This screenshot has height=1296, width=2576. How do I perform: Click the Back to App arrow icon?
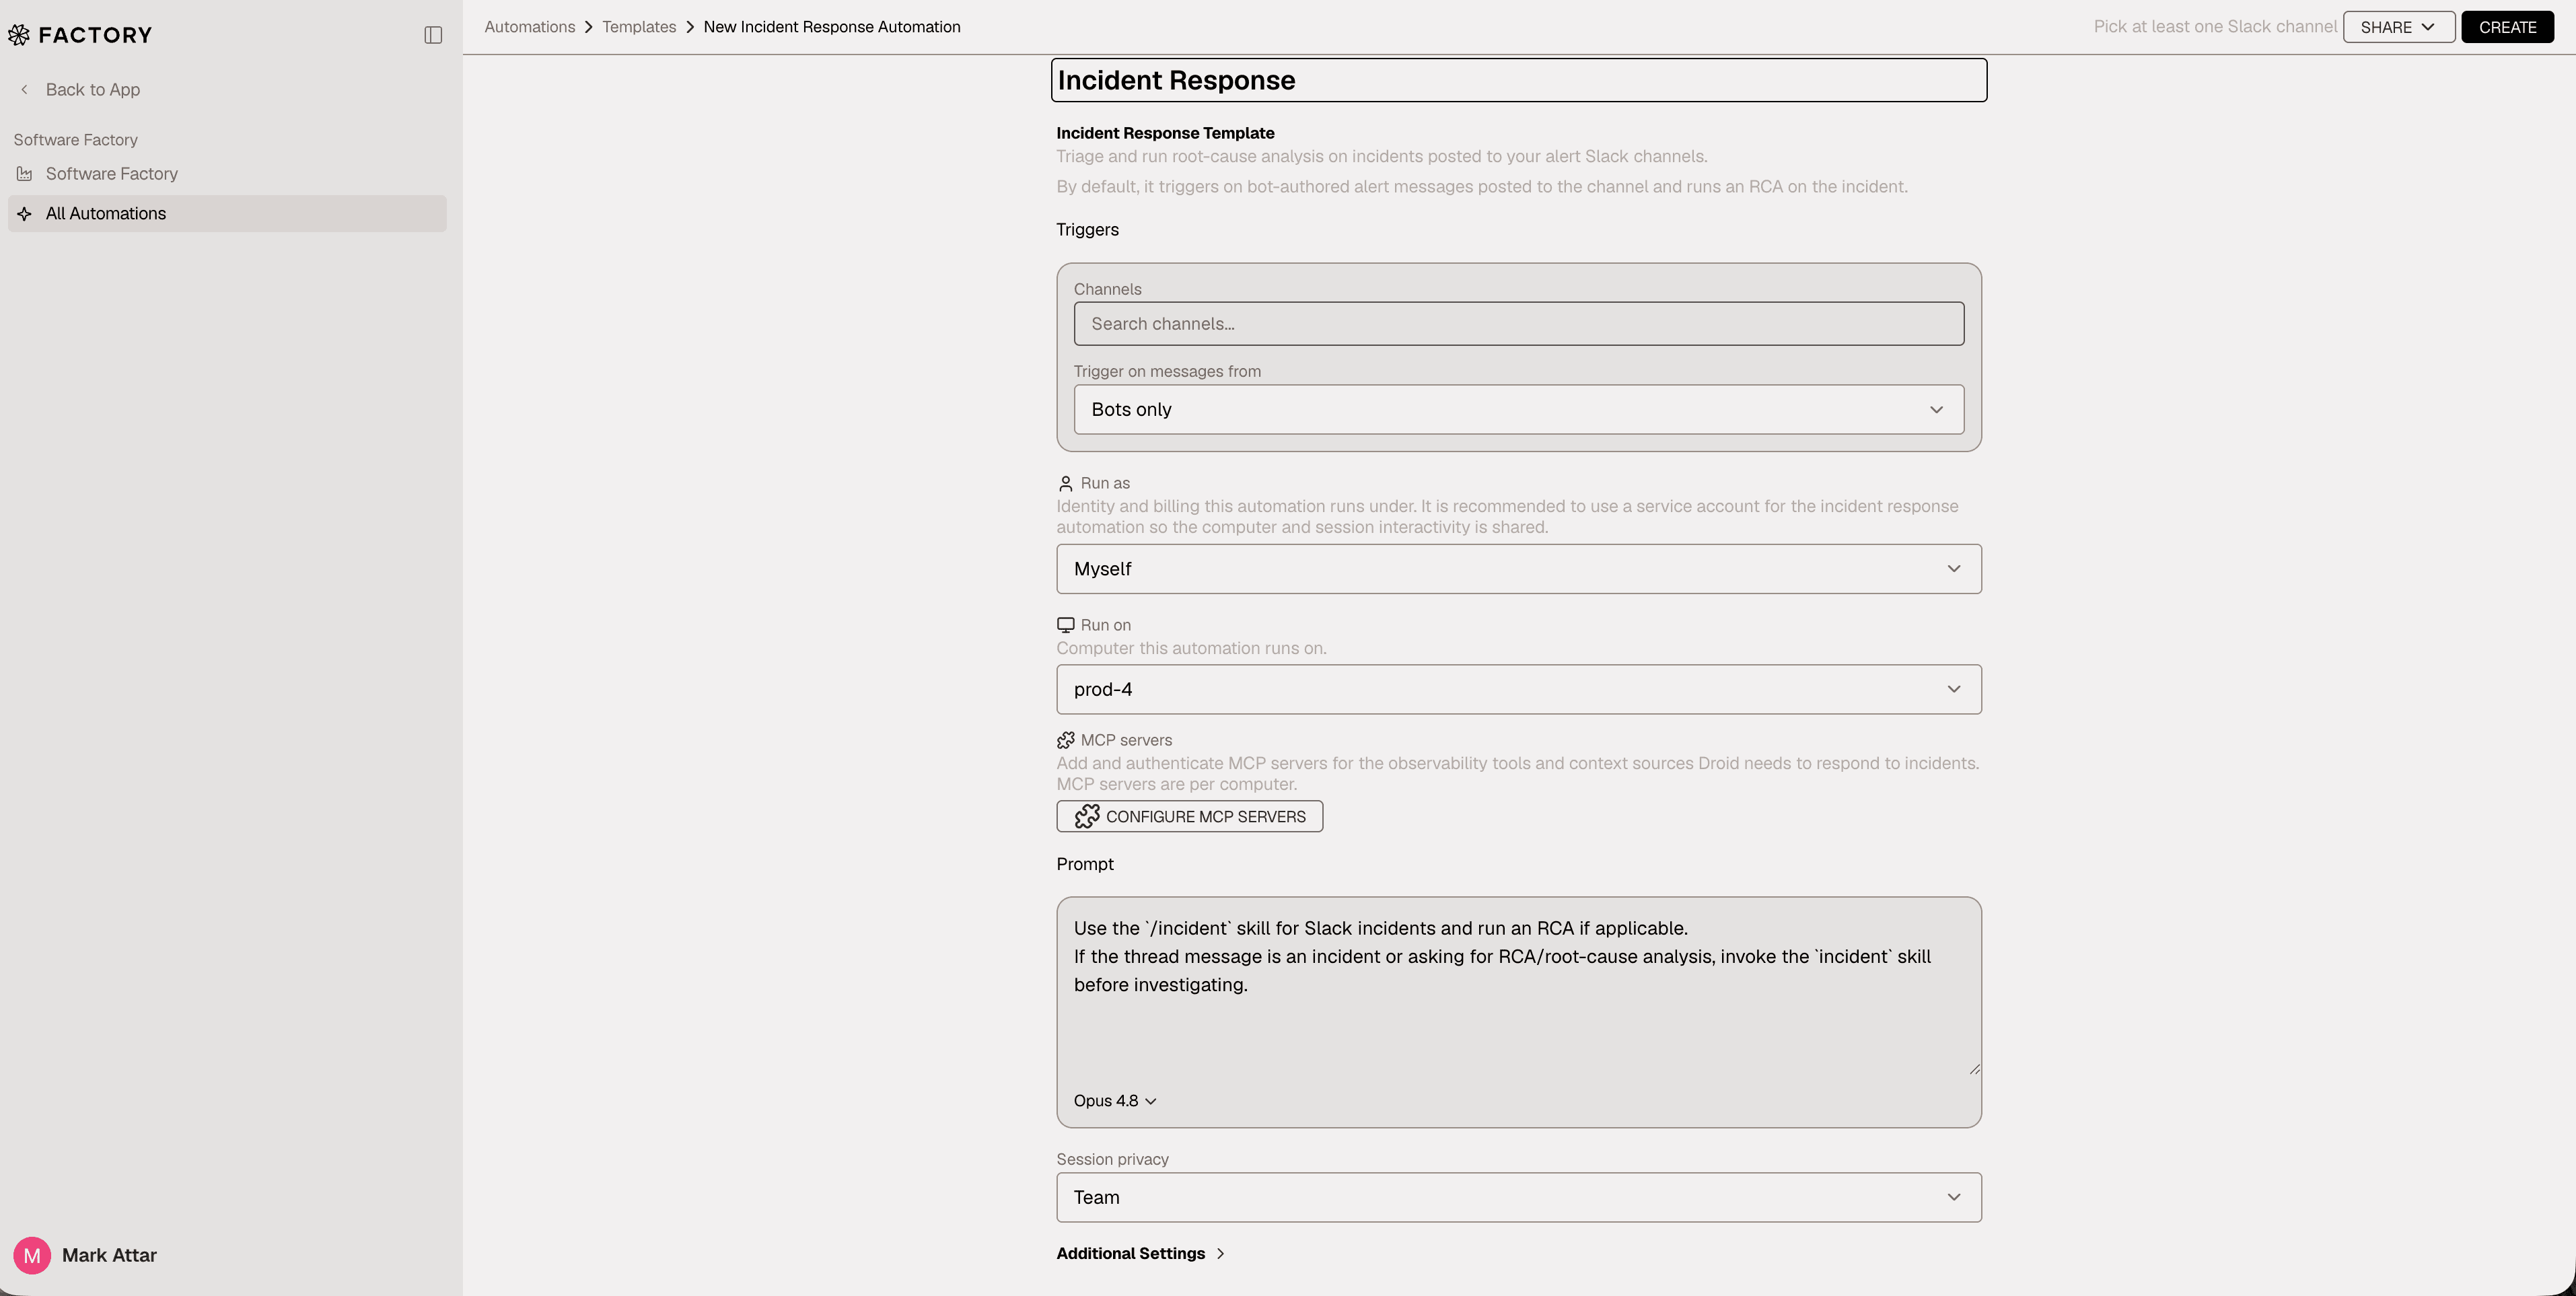24,89
